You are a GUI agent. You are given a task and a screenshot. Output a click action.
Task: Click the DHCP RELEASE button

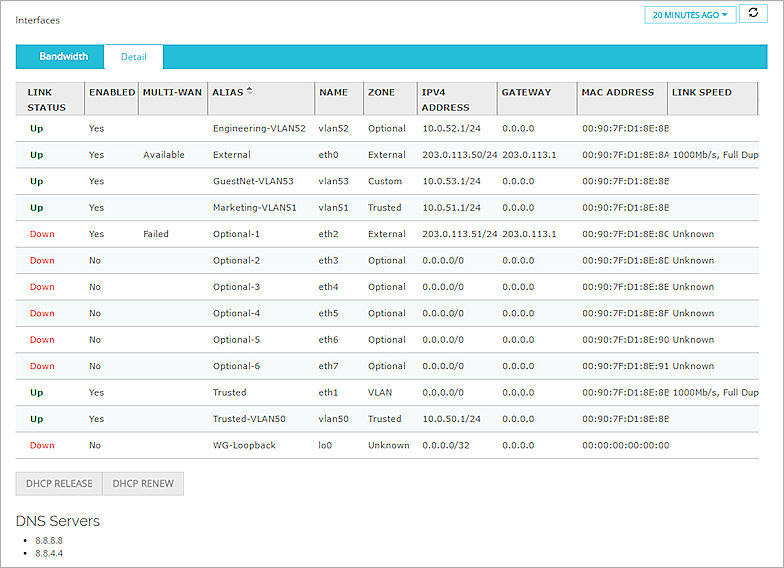pyautogui.click(x=59, y=484)
